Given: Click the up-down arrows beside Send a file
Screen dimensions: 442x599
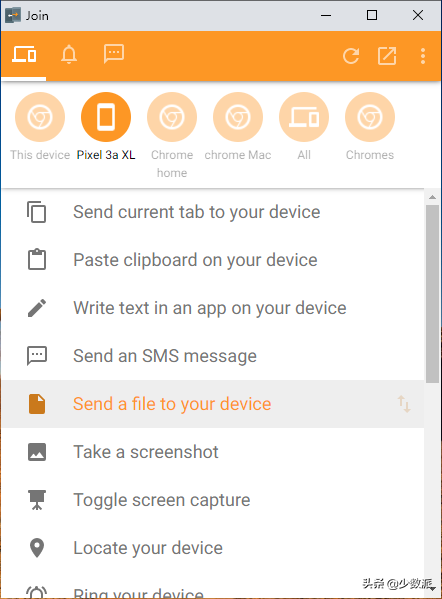Looking at the screenshot, I should [404, 404].
